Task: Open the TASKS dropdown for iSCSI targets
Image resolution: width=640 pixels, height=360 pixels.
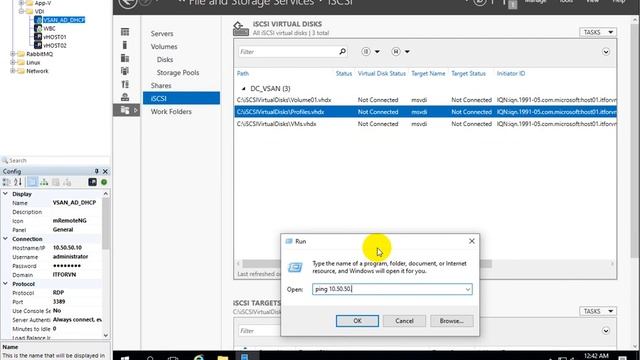Action: [598, 311]
